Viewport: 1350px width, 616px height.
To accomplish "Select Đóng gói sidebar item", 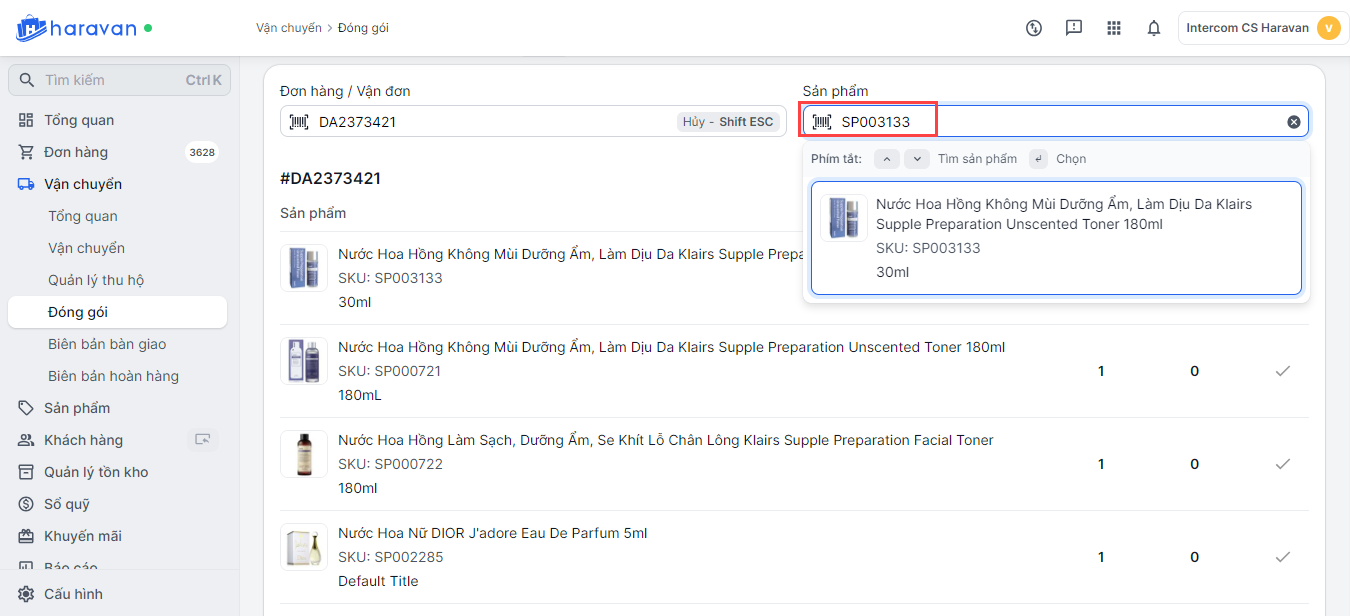I will coord(117,312).
